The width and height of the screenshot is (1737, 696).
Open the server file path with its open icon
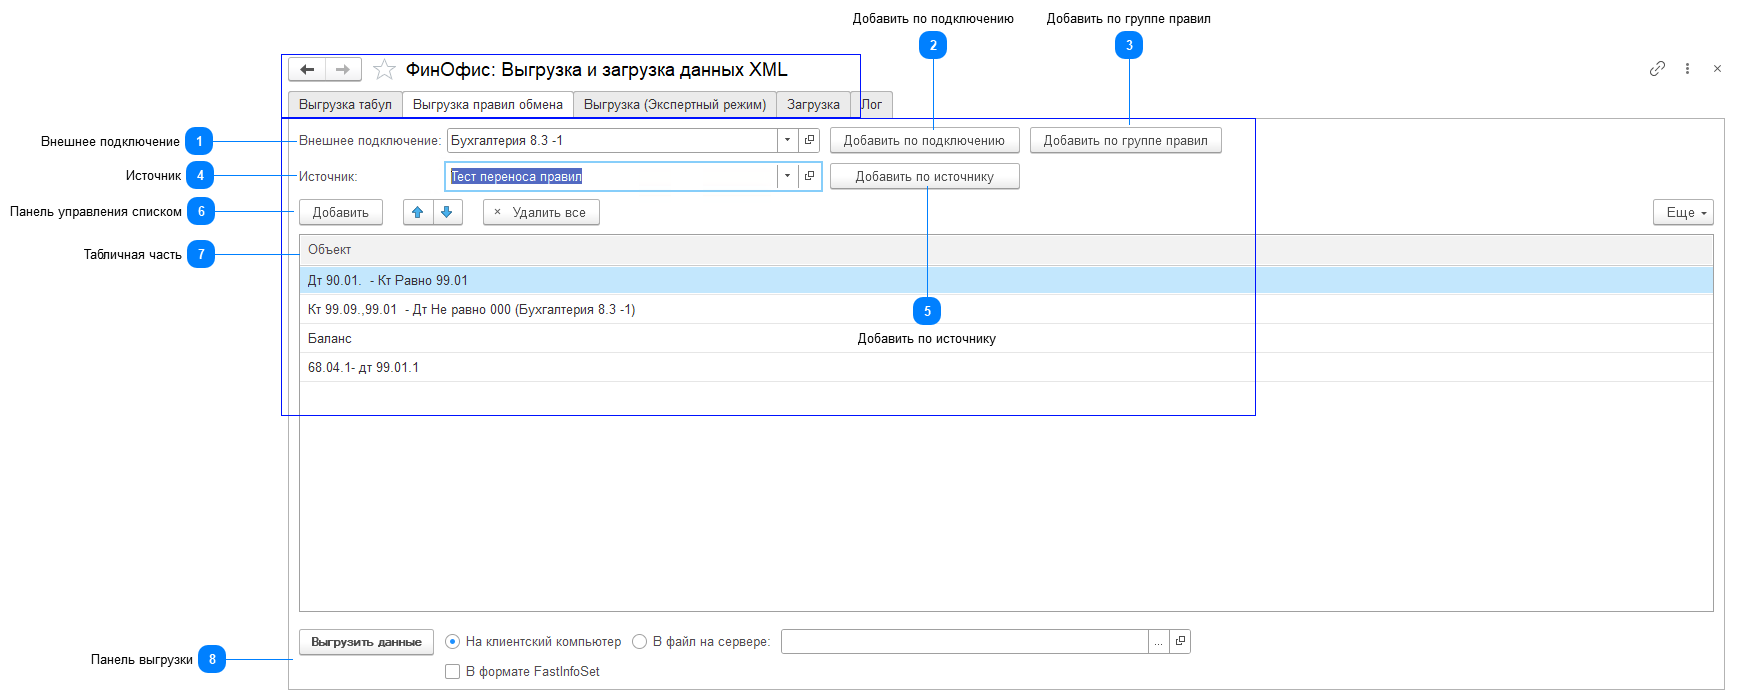(1180, 641)
